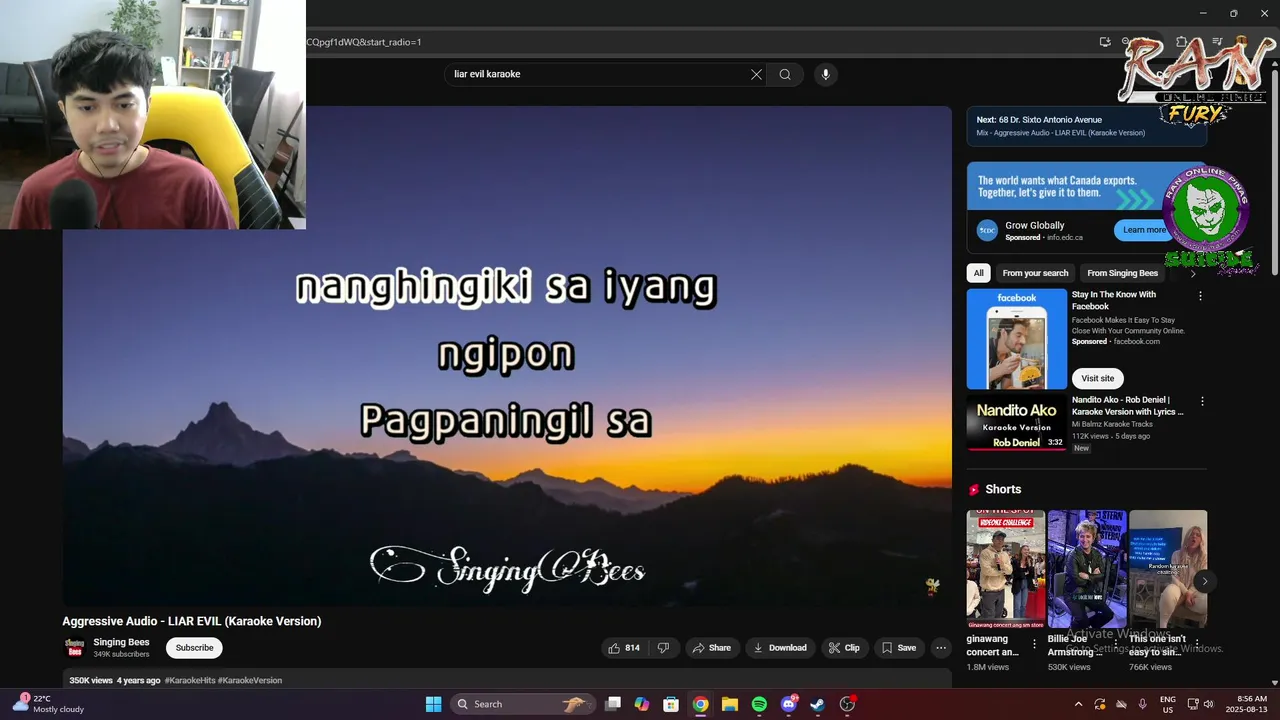Image resolution: width=1280 pixels, height=720 pixels.
Task: Open options for Nandito Ako video
Action: tap(1202, 401)
